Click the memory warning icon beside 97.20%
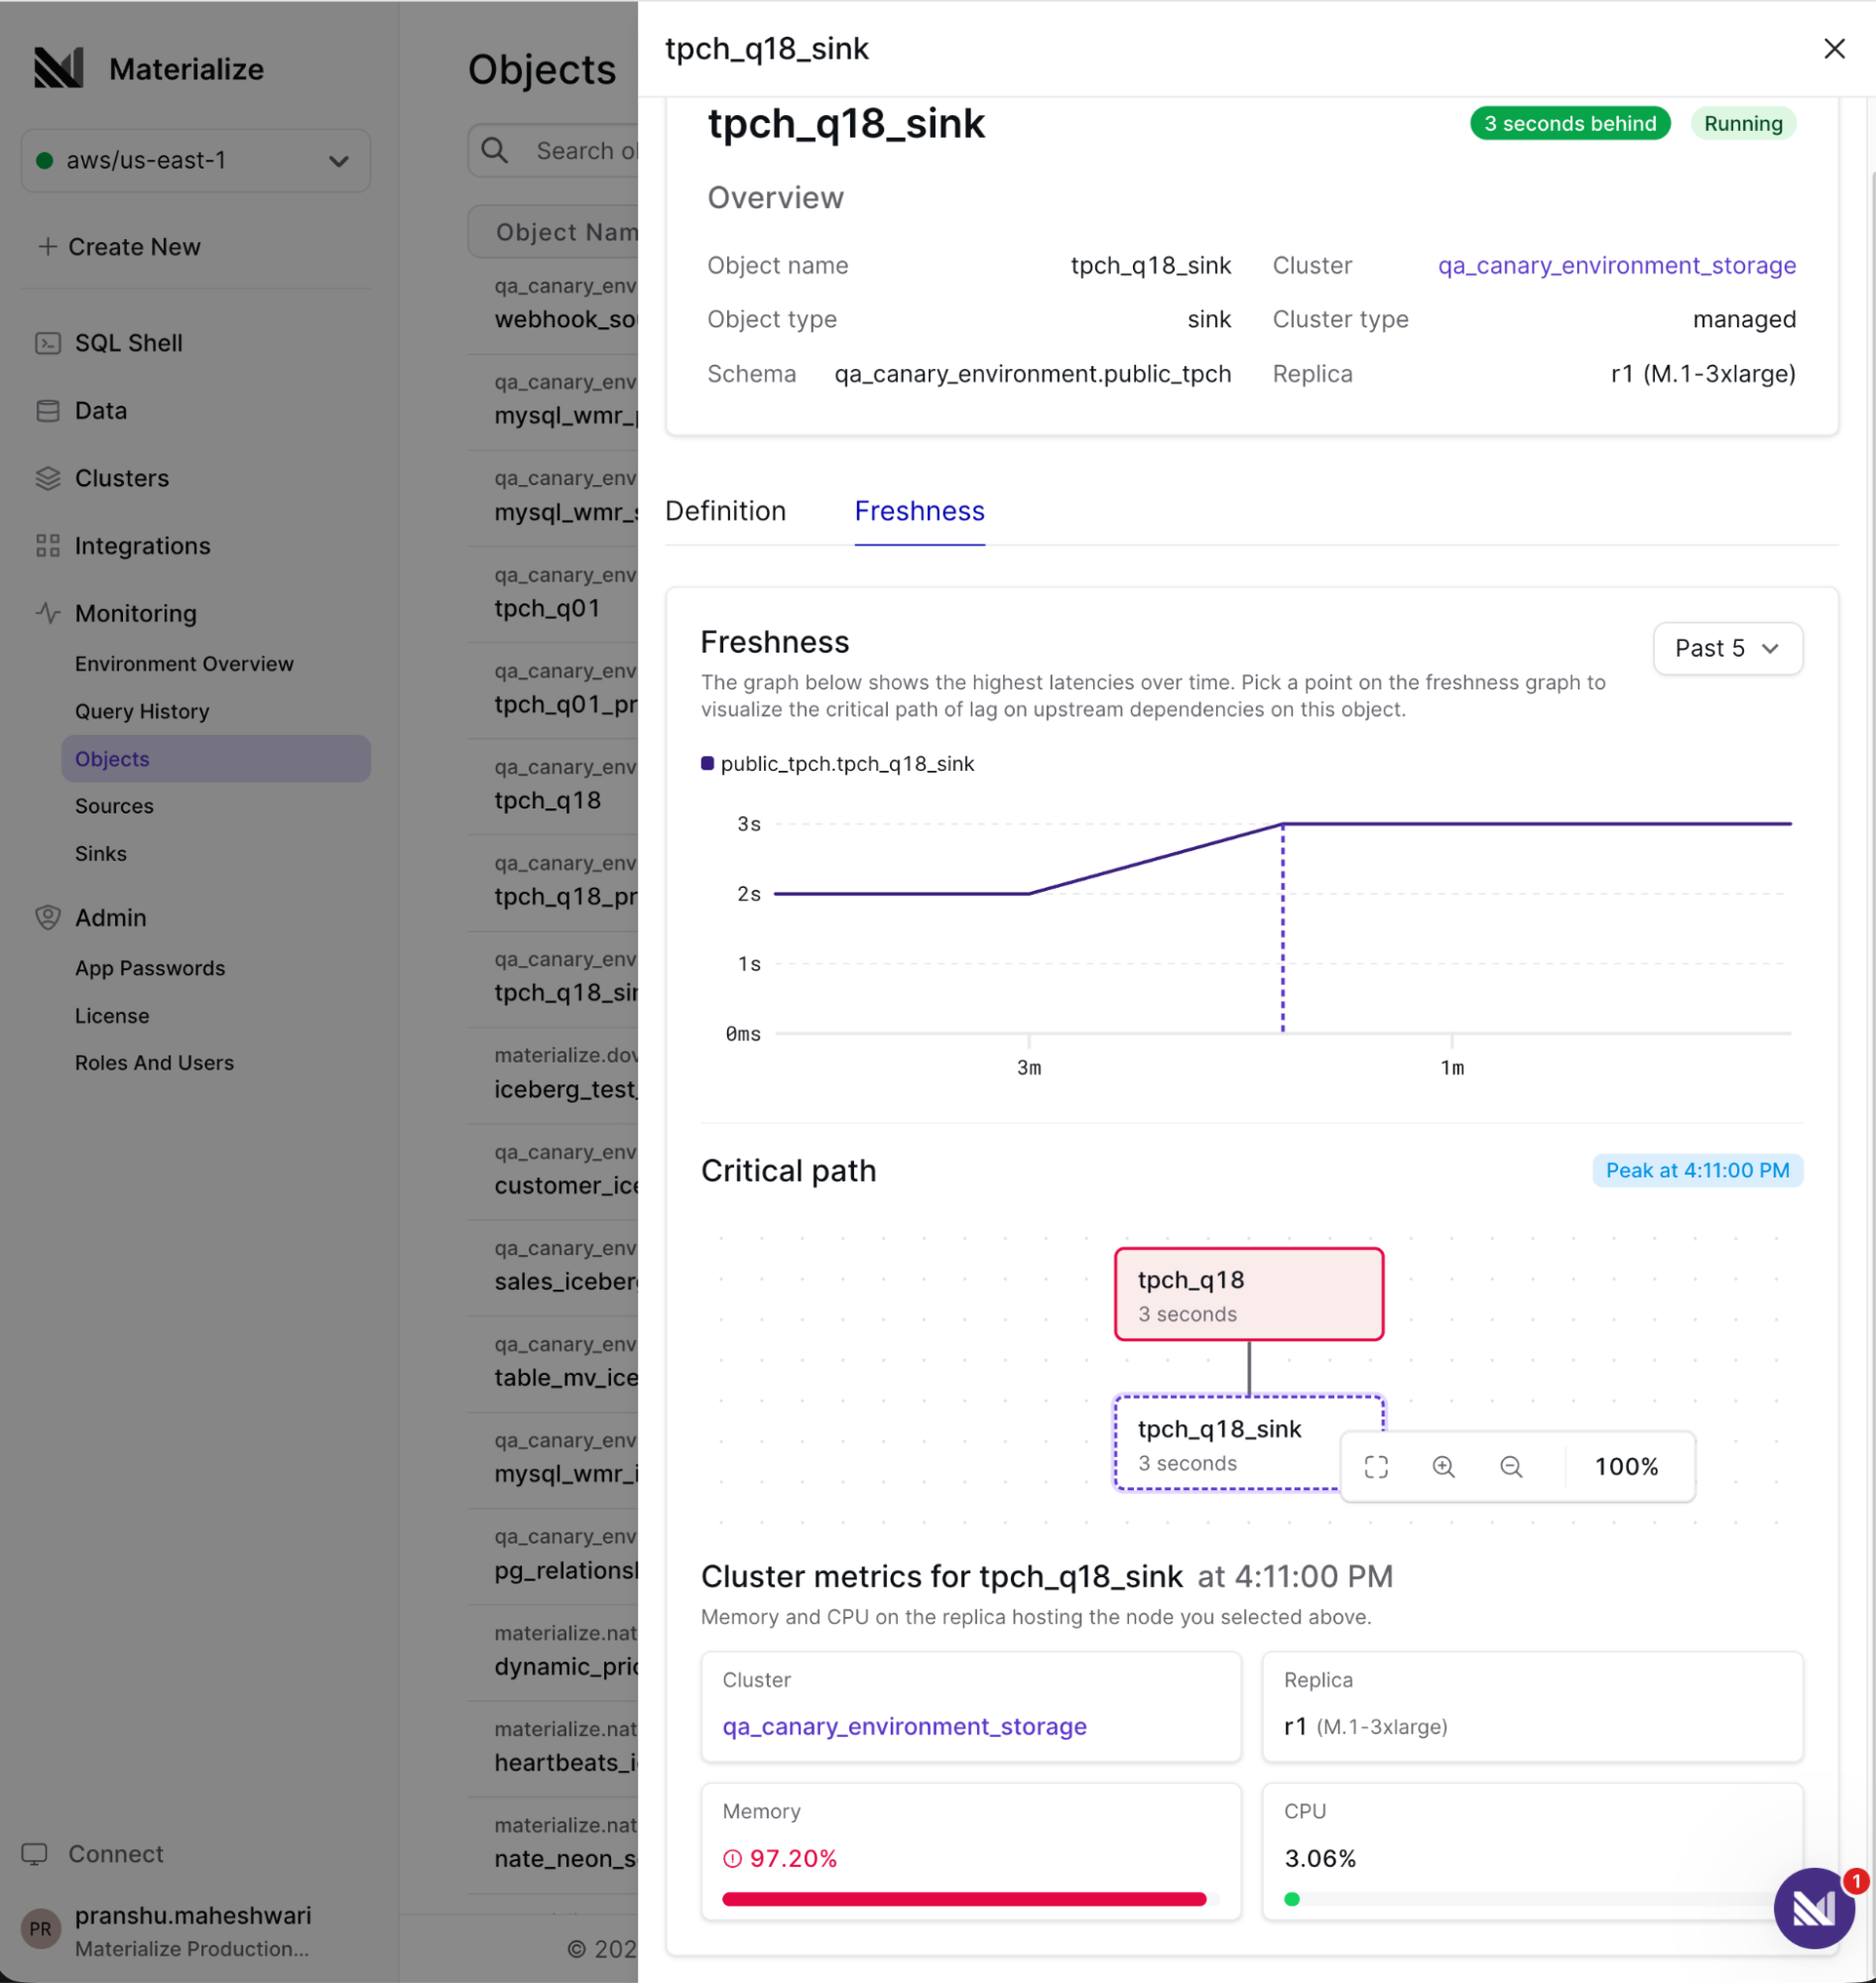 [x=732, y=1858]
